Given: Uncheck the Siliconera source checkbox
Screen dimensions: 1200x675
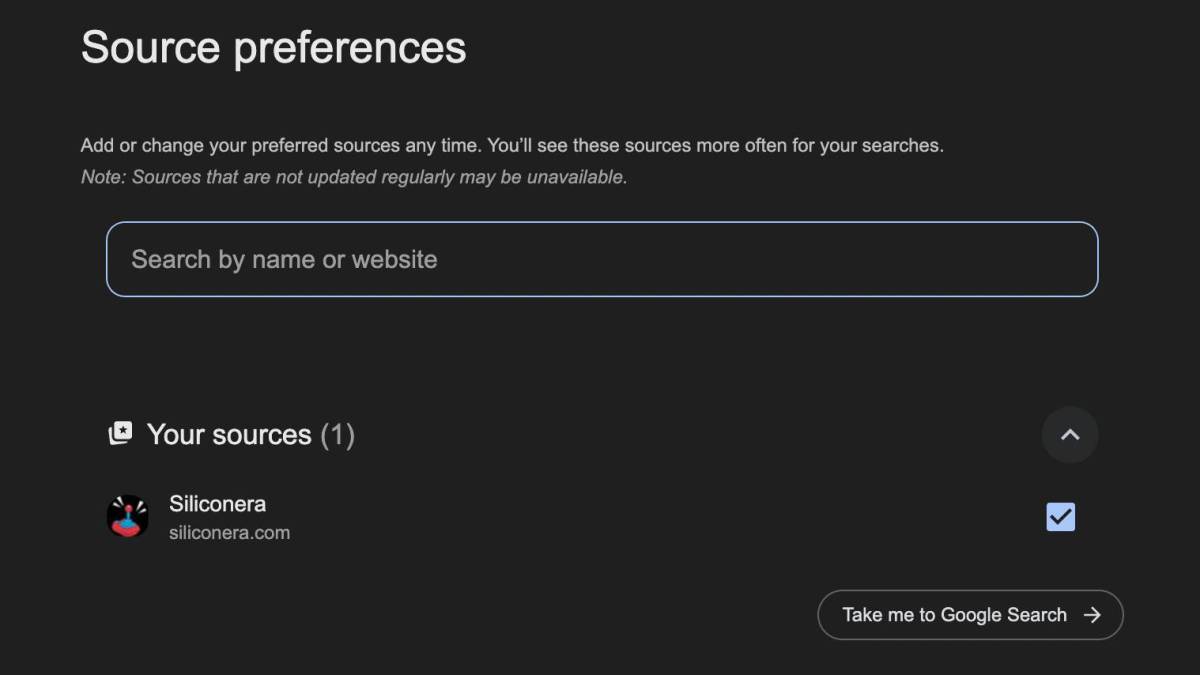Looking at the screenshot, I should pyautogui.click(x=1060, y=517).
